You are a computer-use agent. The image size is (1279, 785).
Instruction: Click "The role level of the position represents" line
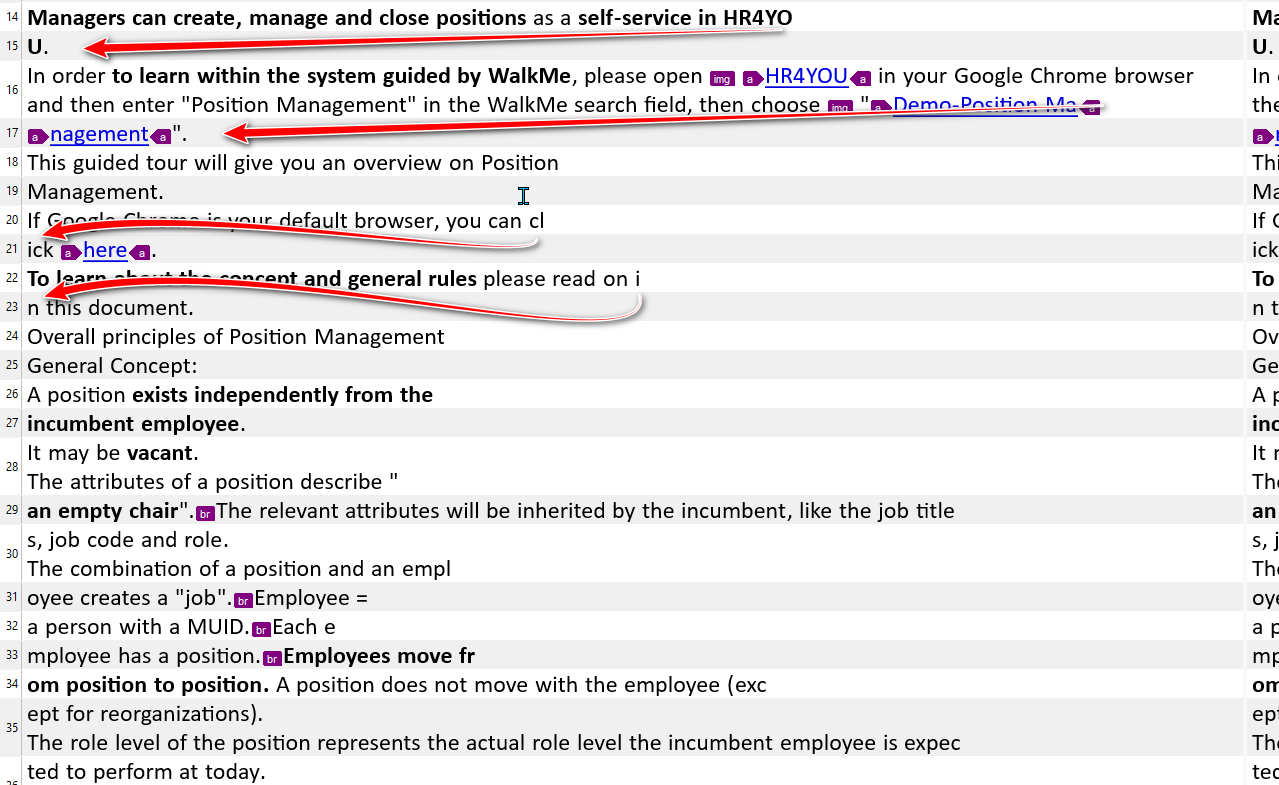pos(494,743)
